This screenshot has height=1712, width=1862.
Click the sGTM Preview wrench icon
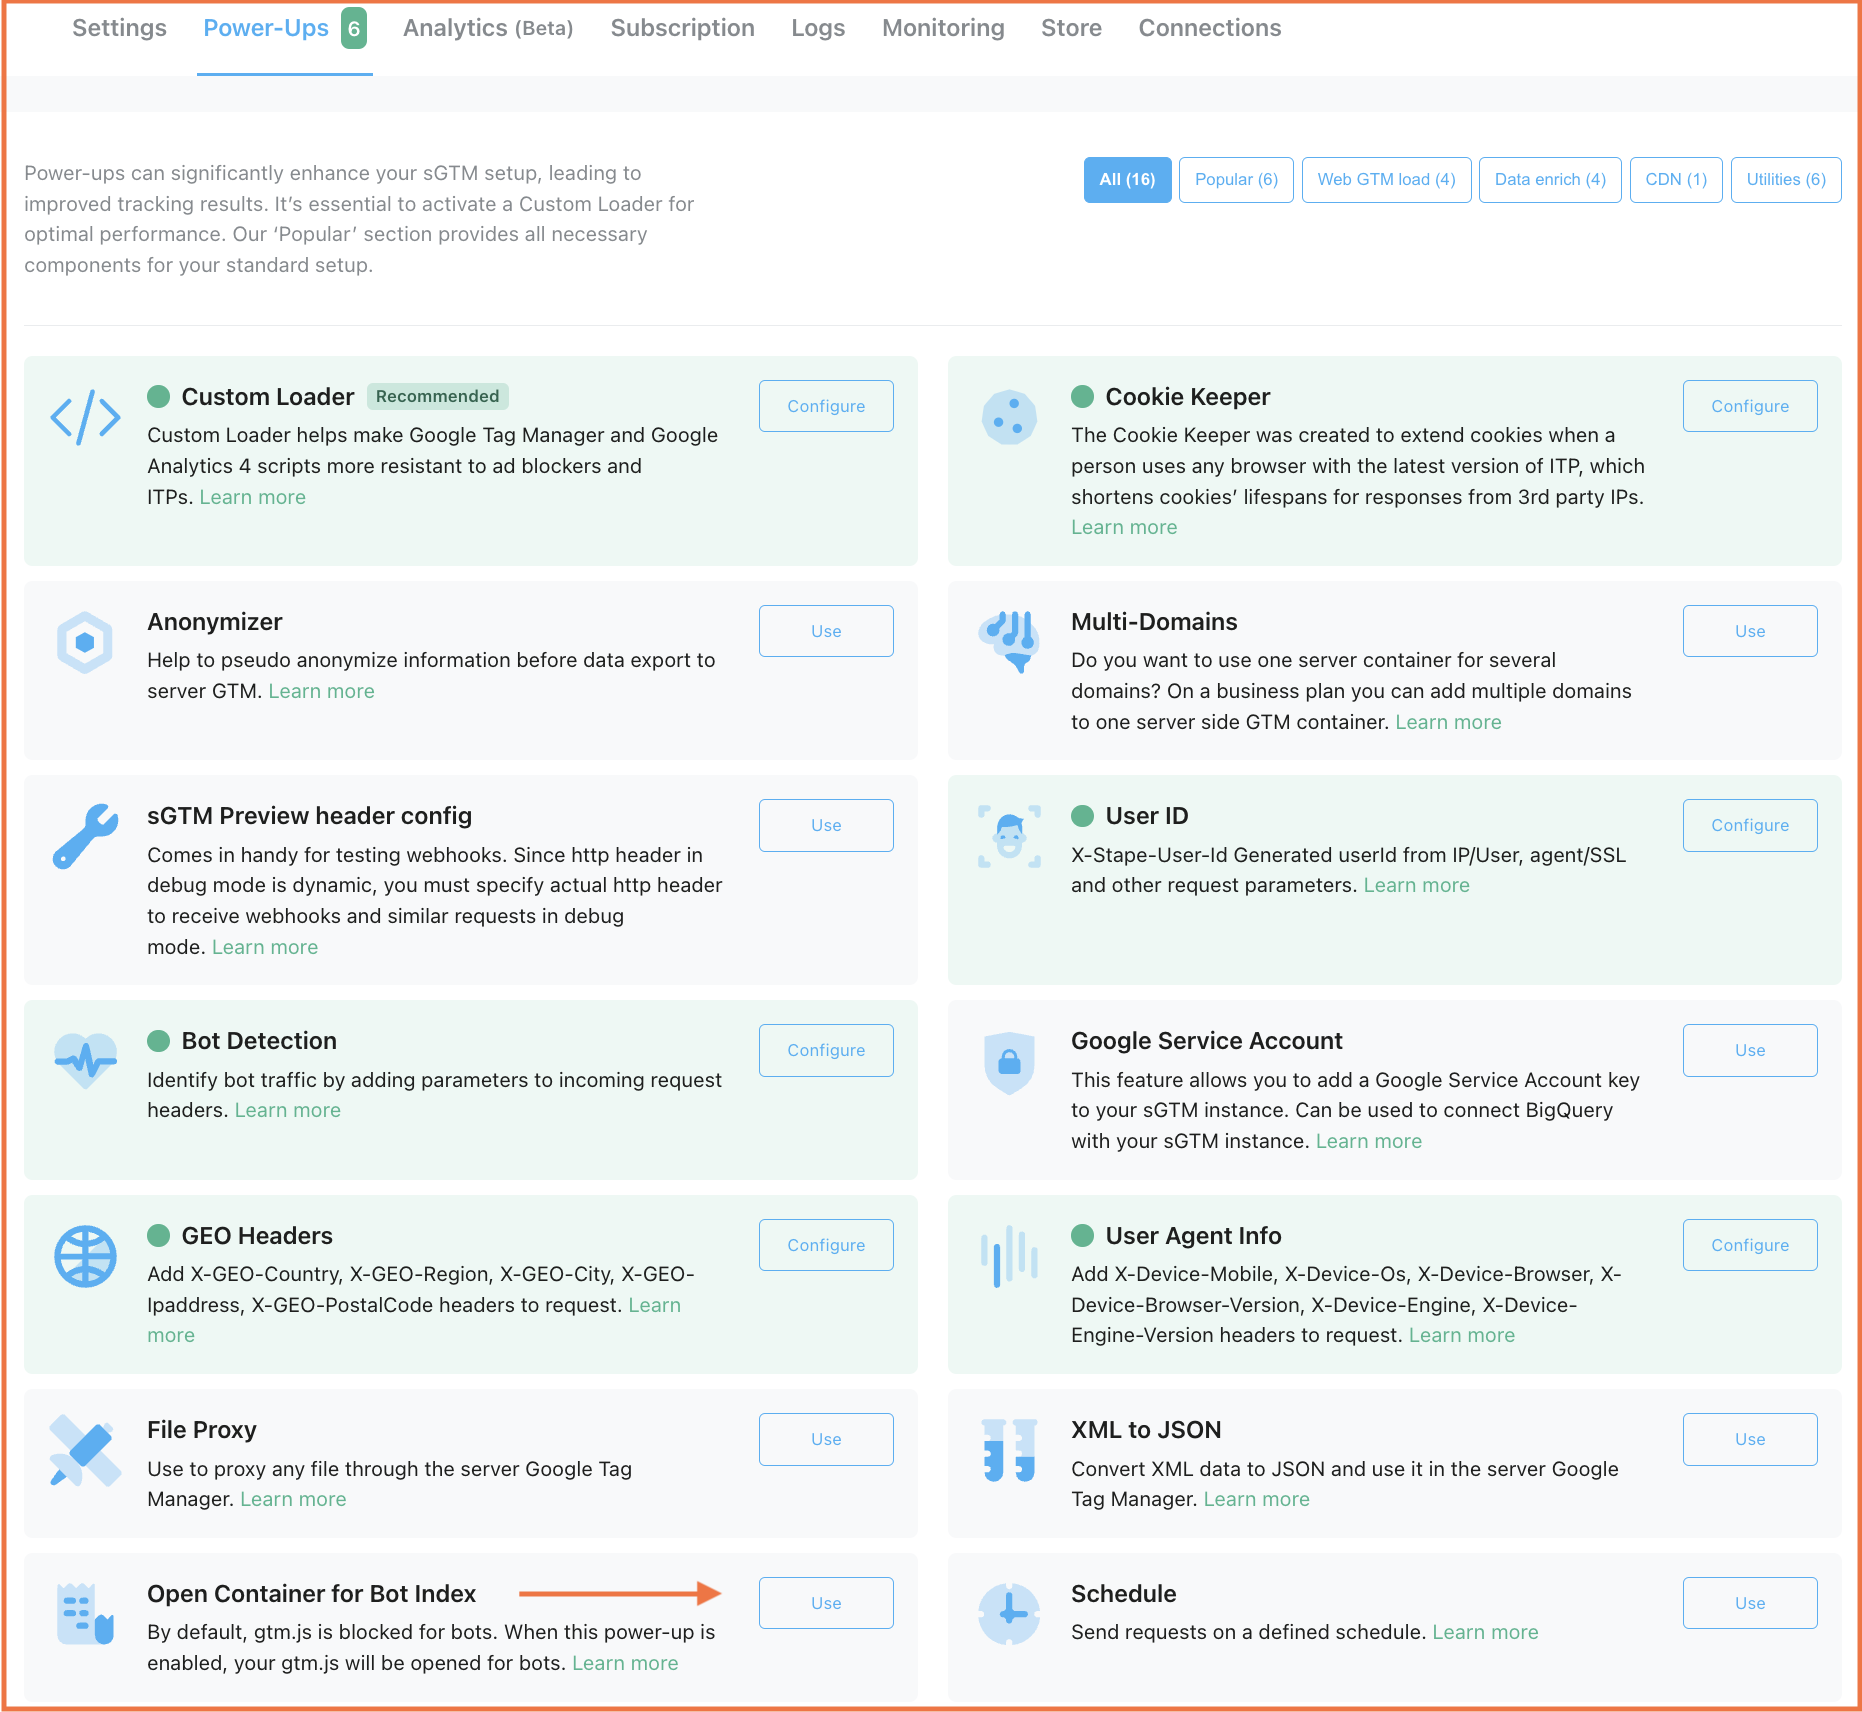click(x=85, y=836)
